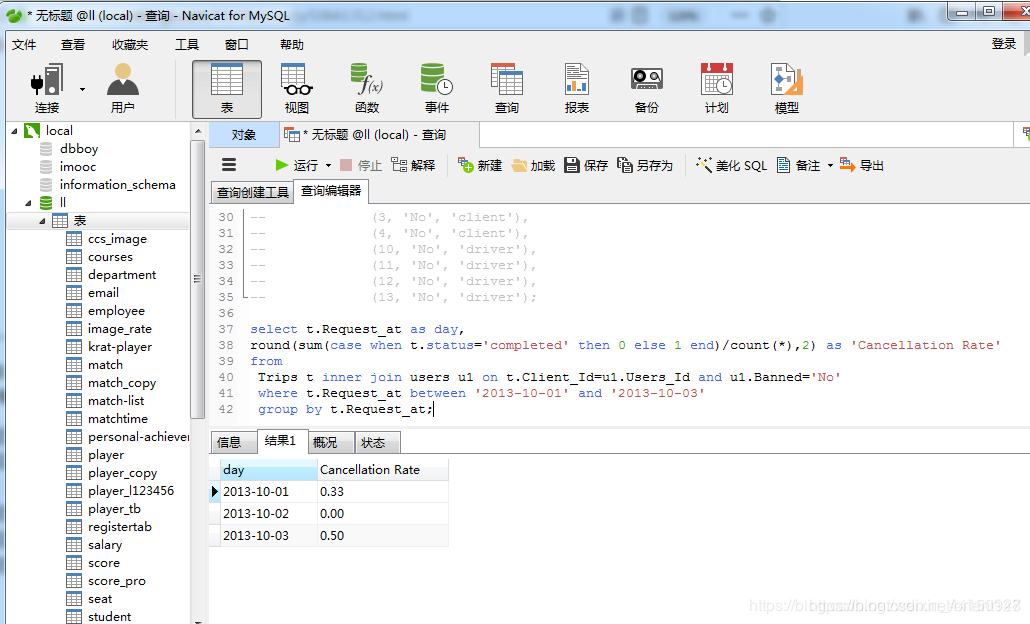This screenshot has width=1030, height=624.
Task: Open the 备份 (Backup) tool
Action: tap(646, 86)
